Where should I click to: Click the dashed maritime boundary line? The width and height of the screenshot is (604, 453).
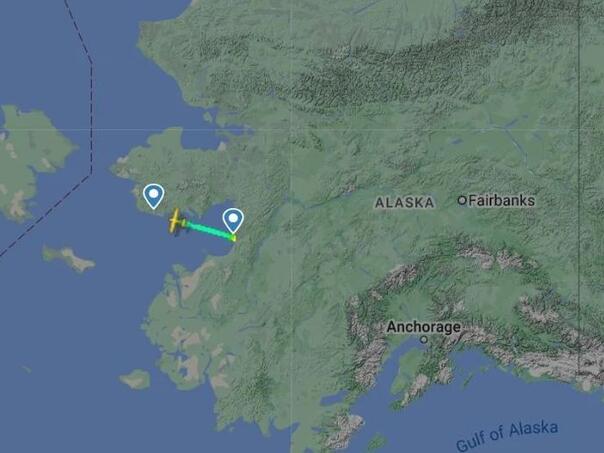point(91,116)
